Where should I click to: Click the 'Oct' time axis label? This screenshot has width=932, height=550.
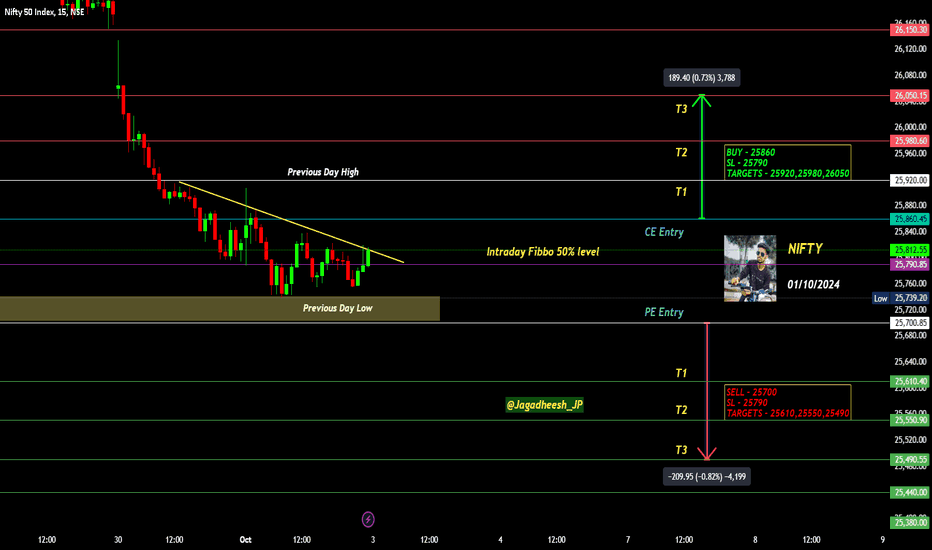pyautogui.click(x=245, y=540)
